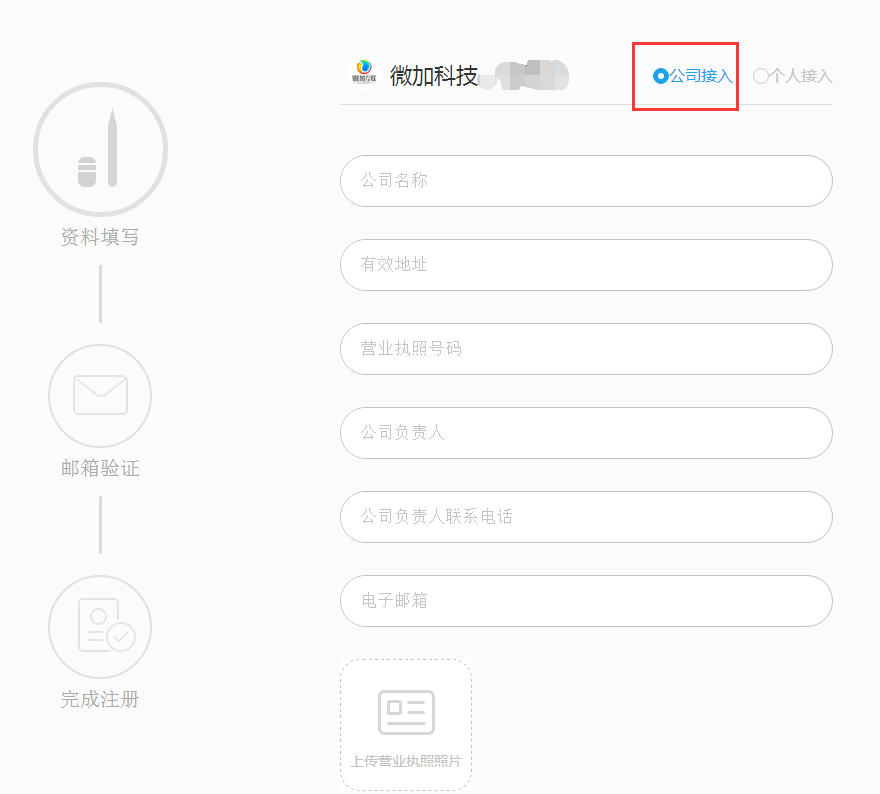Select the 个人接入 radio button circle
Image resolution: width=880 pixels, height=794 pixels.
[x=760, y=76]
